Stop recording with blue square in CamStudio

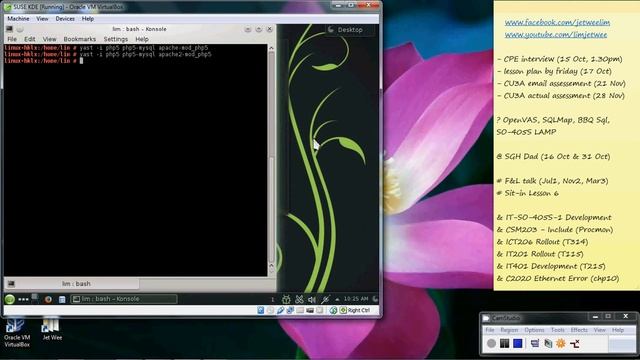click(518, 343)
